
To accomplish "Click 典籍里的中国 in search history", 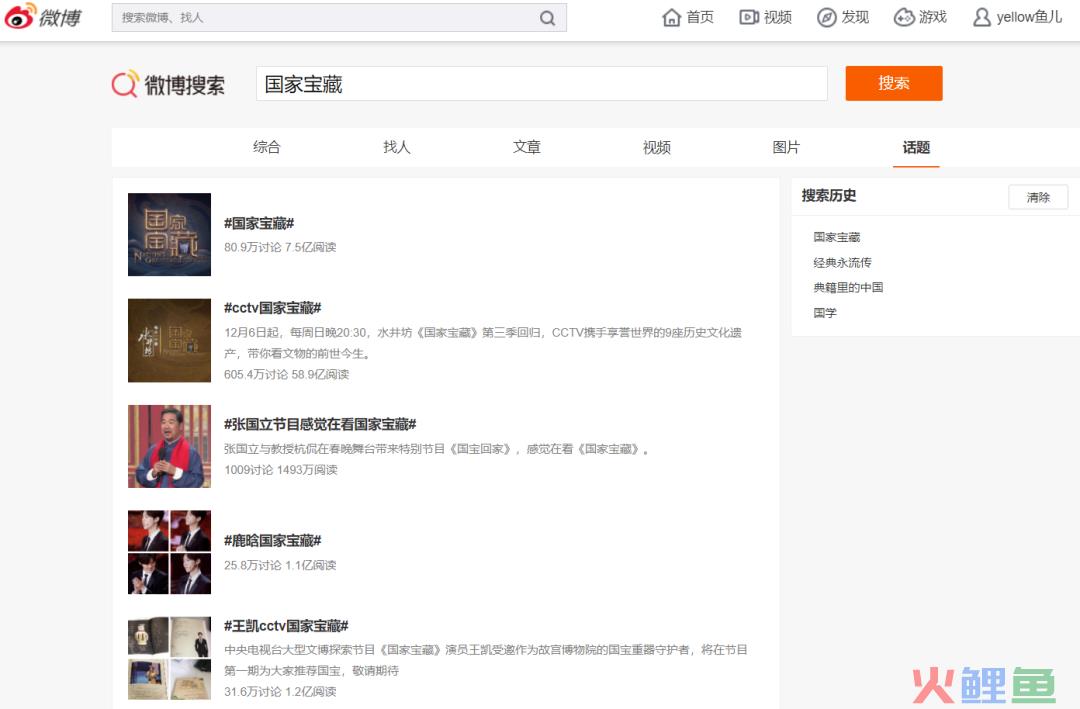I will click(x=848, y=287).
